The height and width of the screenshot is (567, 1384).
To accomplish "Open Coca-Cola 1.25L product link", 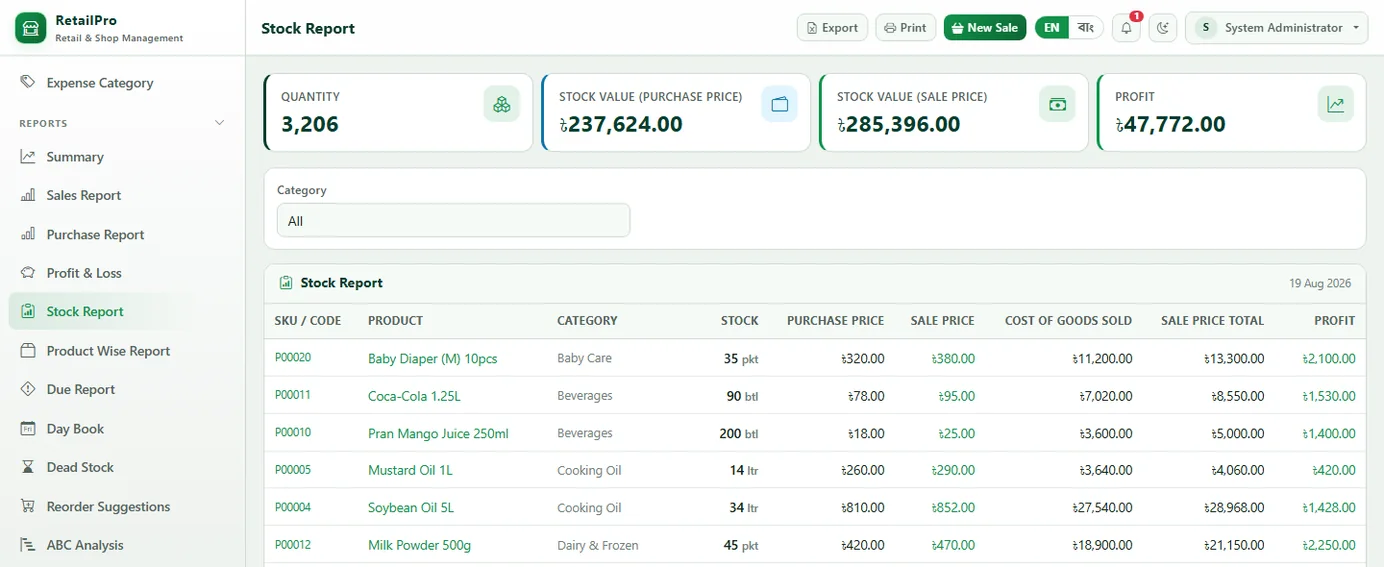I will pos(414,396).
